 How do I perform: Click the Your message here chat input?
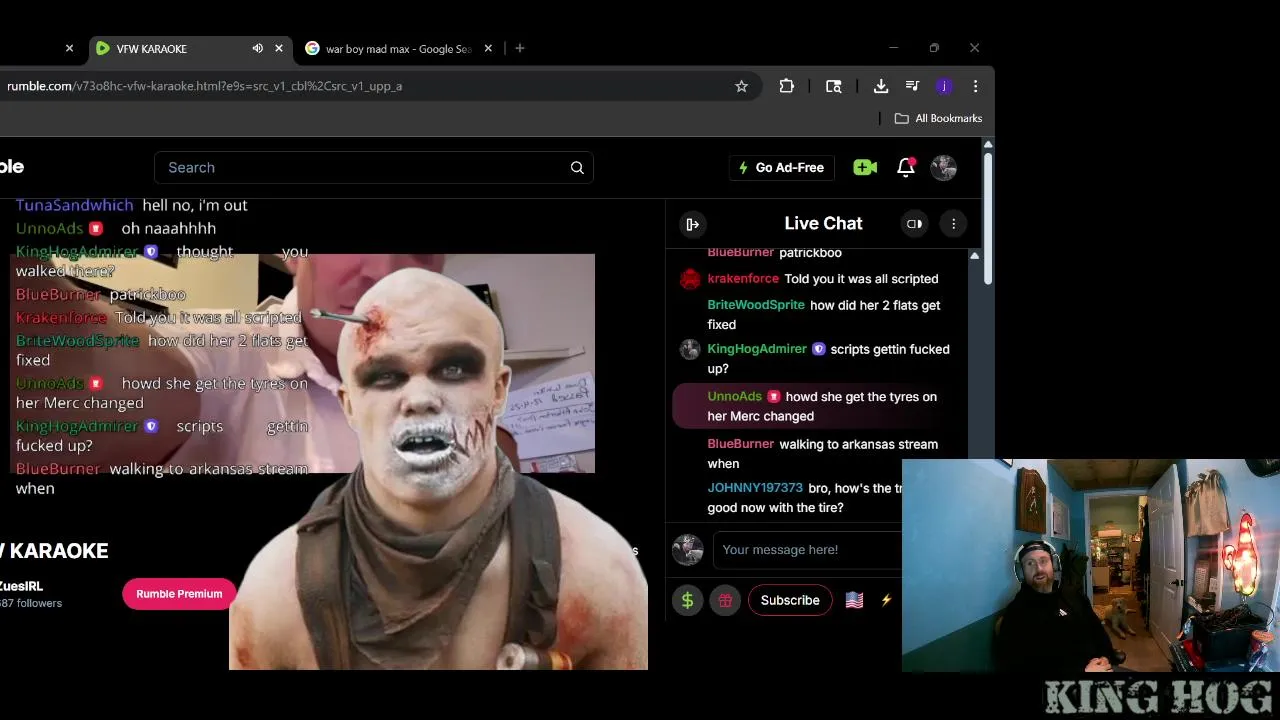coord(808,550)
